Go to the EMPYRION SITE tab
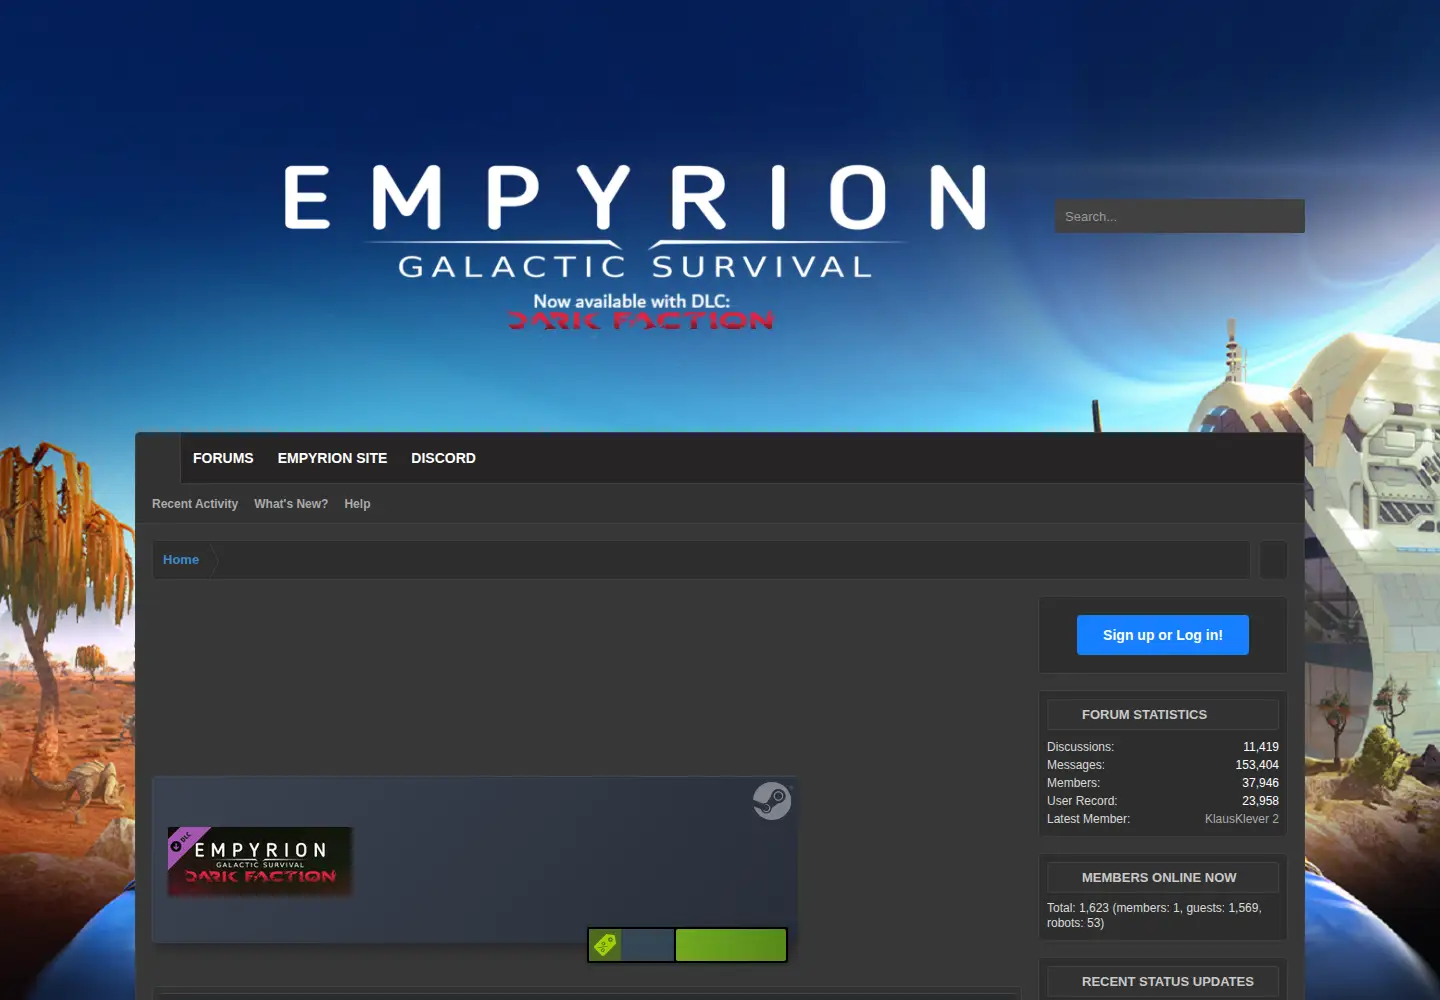 click(332, 458)
